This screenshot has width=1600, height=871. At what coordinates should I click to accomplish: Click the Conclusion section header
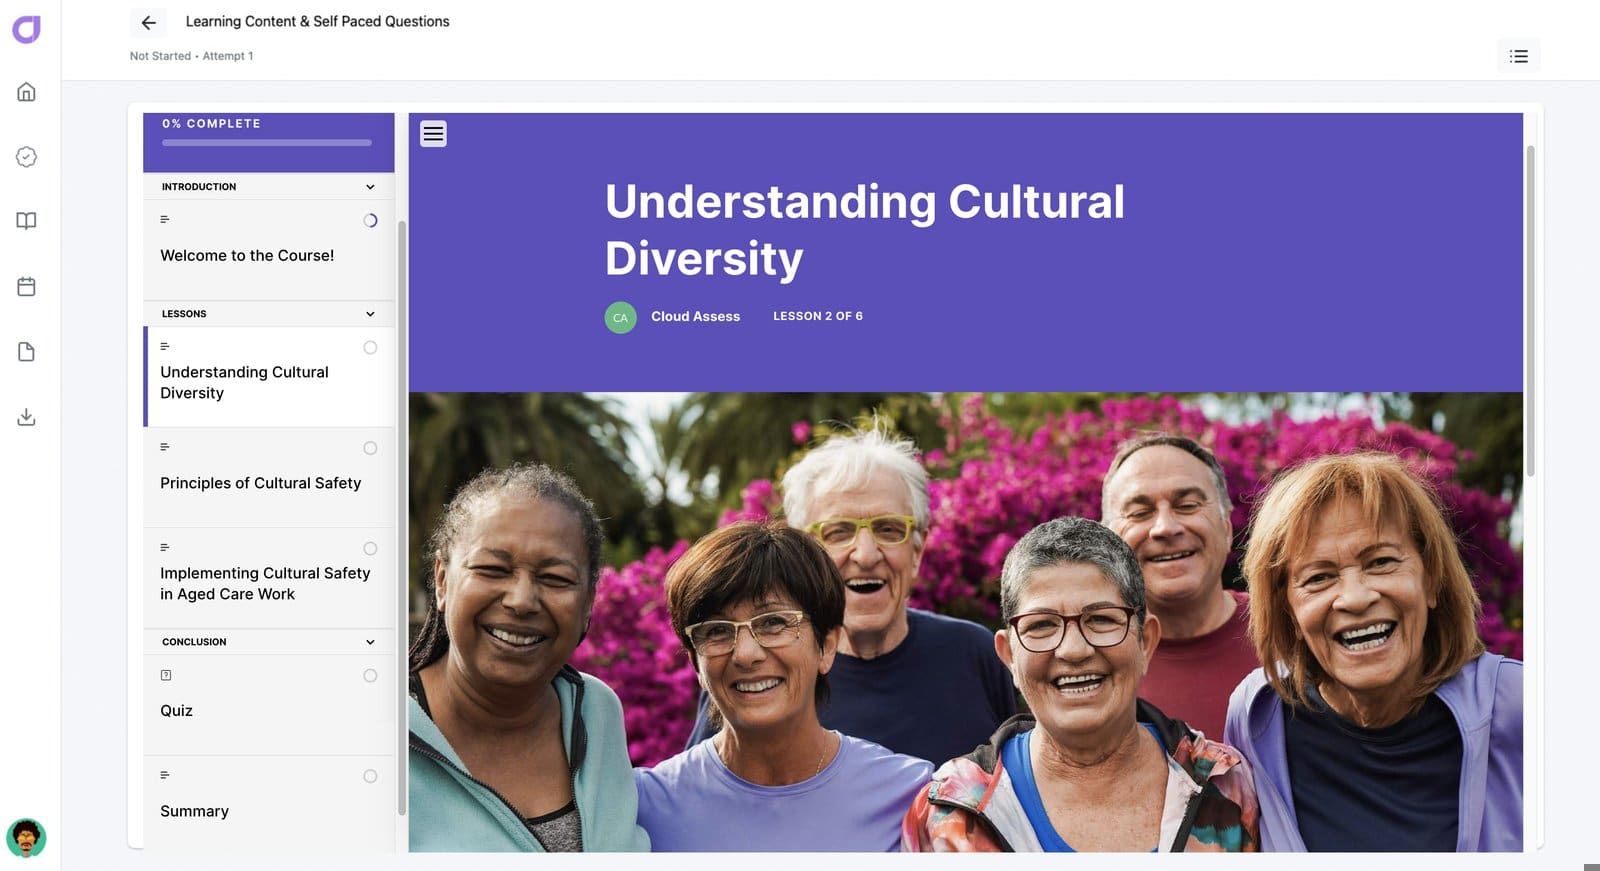(x=269, y=642)
